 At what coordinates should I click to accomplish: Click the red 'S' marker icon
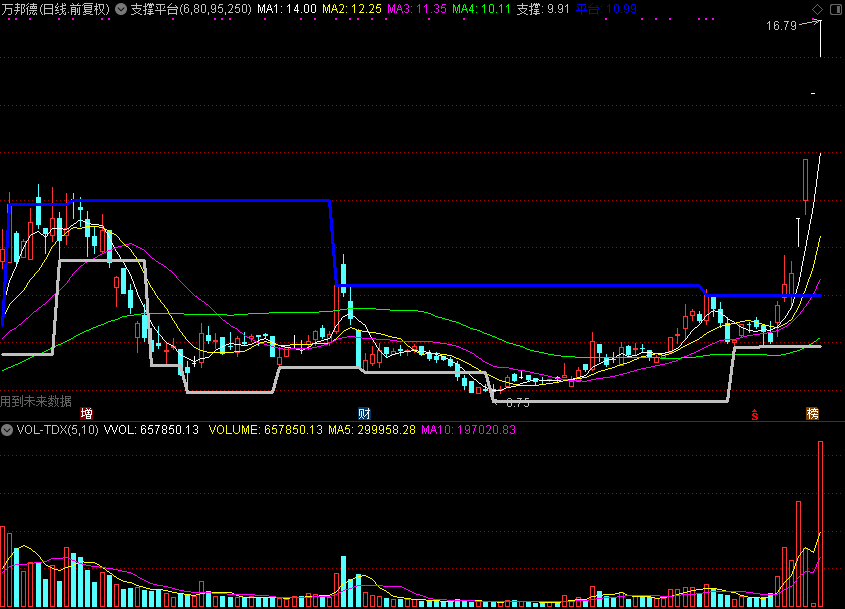pyautogui.click(x=755, y=414)
